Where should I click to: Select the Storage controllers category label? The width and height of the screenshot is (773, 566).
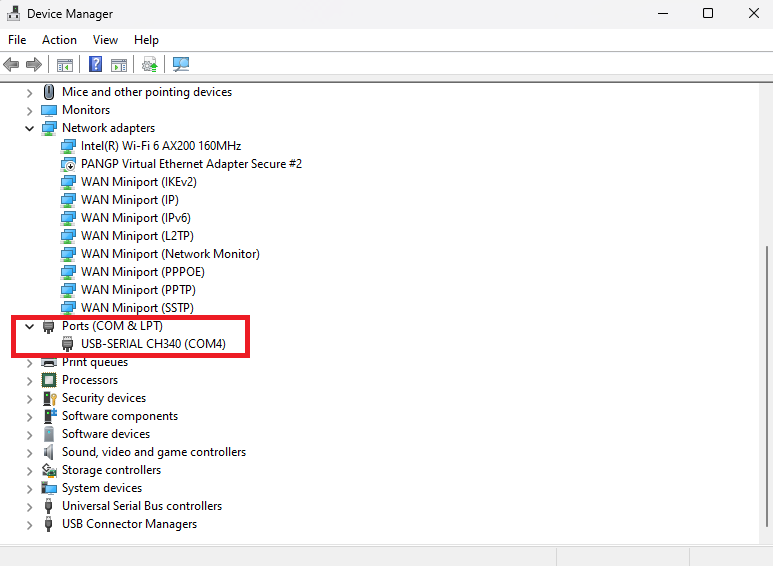click(x=111, y=470)
